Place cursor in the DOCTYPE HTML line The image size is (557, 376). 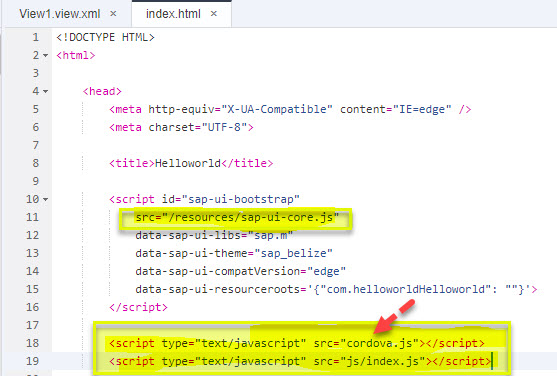pos(106,37)
